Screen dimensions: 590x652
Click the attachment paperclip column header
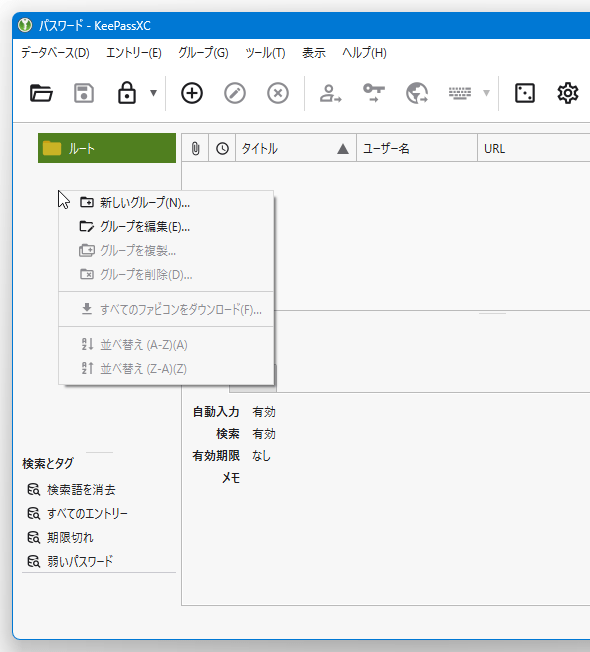click(x=195, y=148)
